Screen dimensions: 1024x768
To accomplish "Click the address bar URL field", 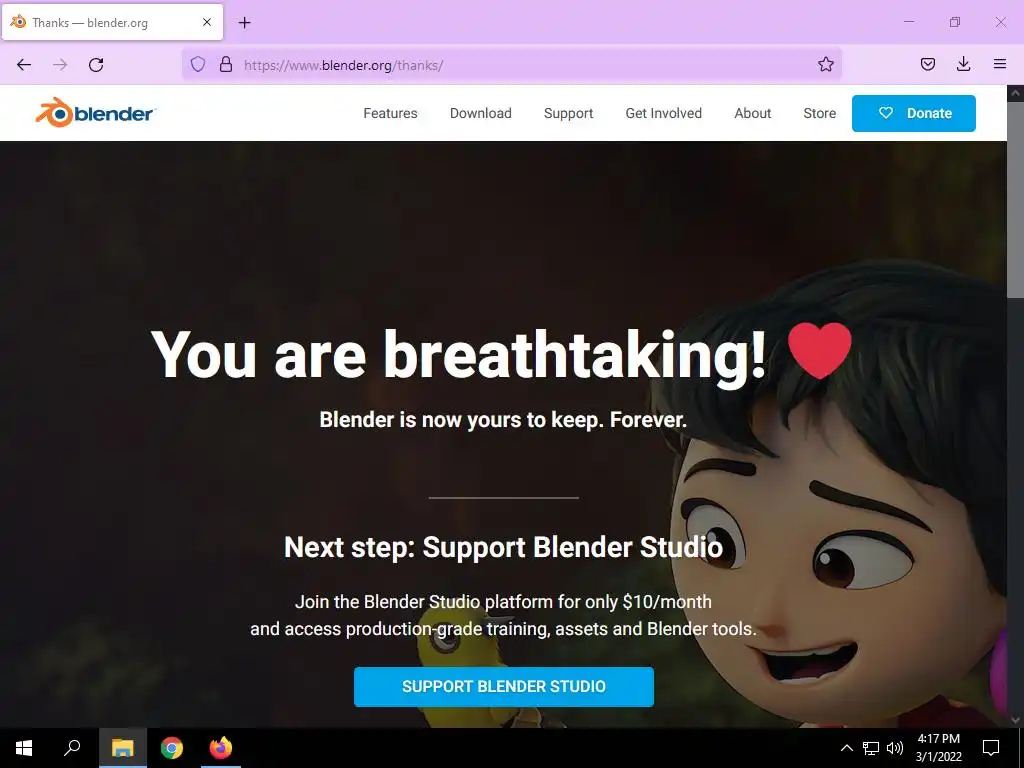I will (x=511, y=65).
